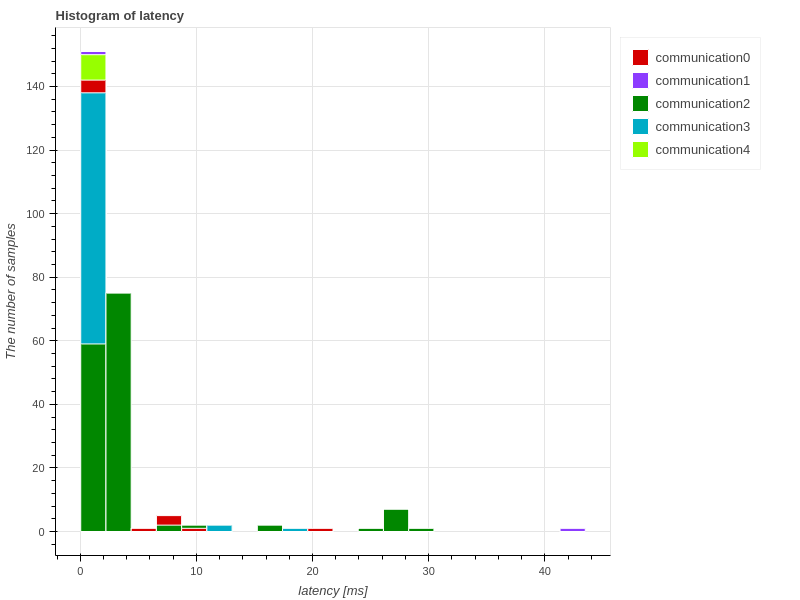Image resolution: width=800 pixels, height=600 pixels.
Task: Click the Histogram of latency title
Action: coord(120,16)
